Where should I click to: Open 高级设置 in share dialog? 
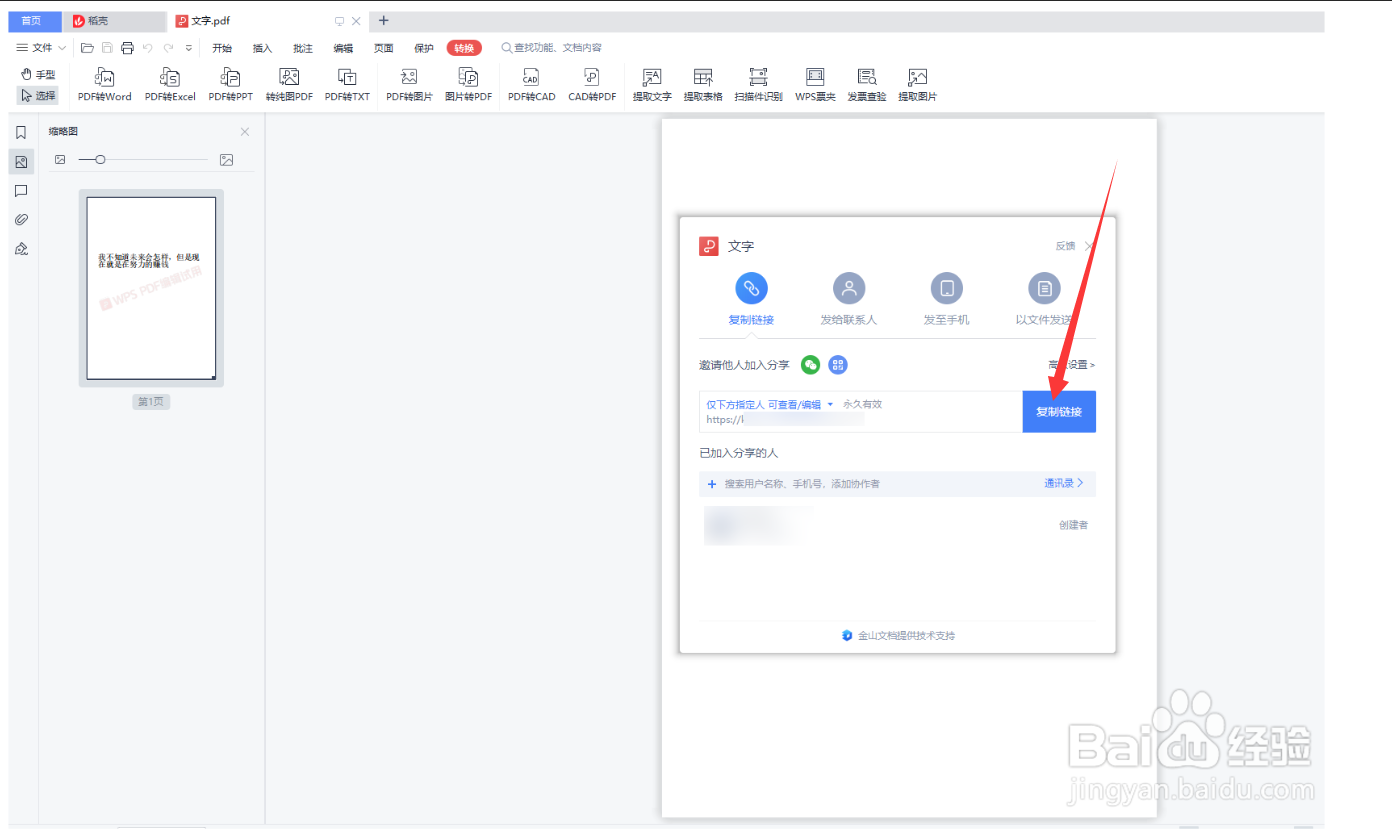coord(1071,365)
